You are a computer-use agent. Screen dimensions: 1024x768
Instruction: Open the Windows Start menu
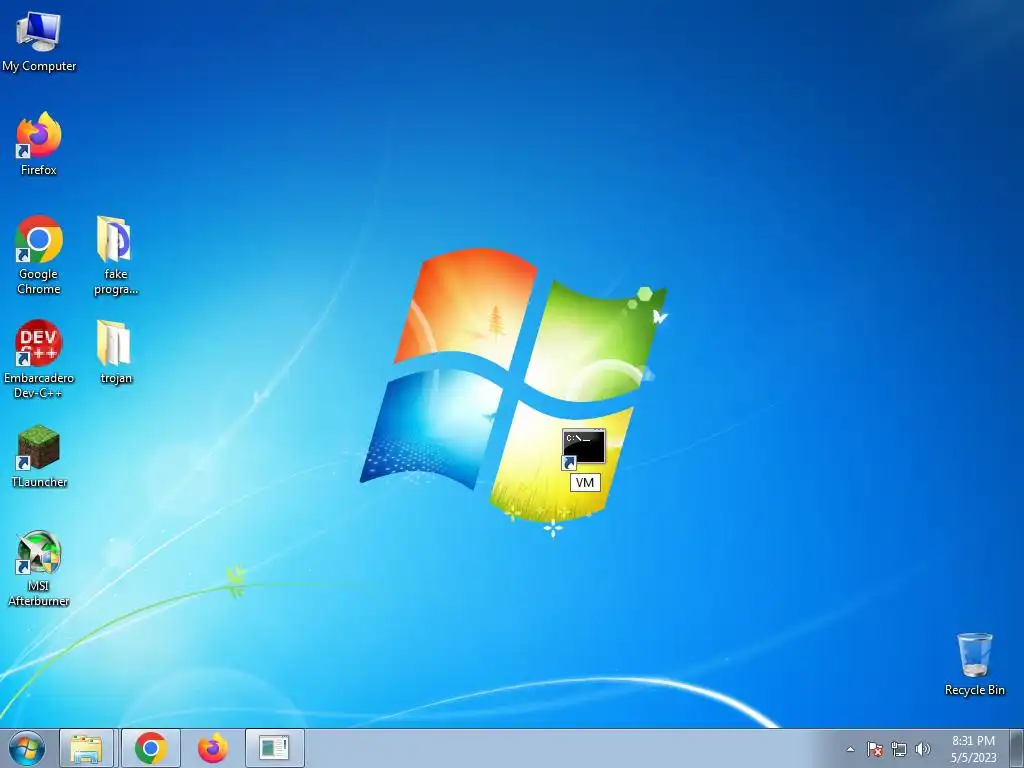coord(27,748)
